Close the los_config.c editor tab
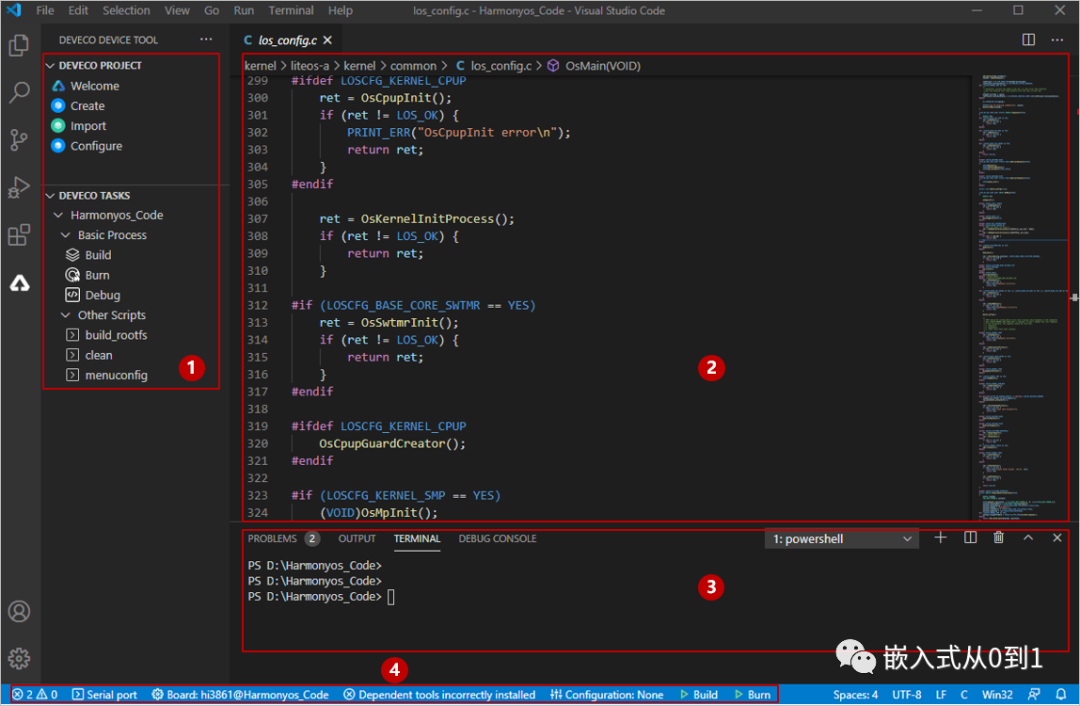Viewport: 1080px width, 706px height. pyautogui.click(x=327, y=40)
